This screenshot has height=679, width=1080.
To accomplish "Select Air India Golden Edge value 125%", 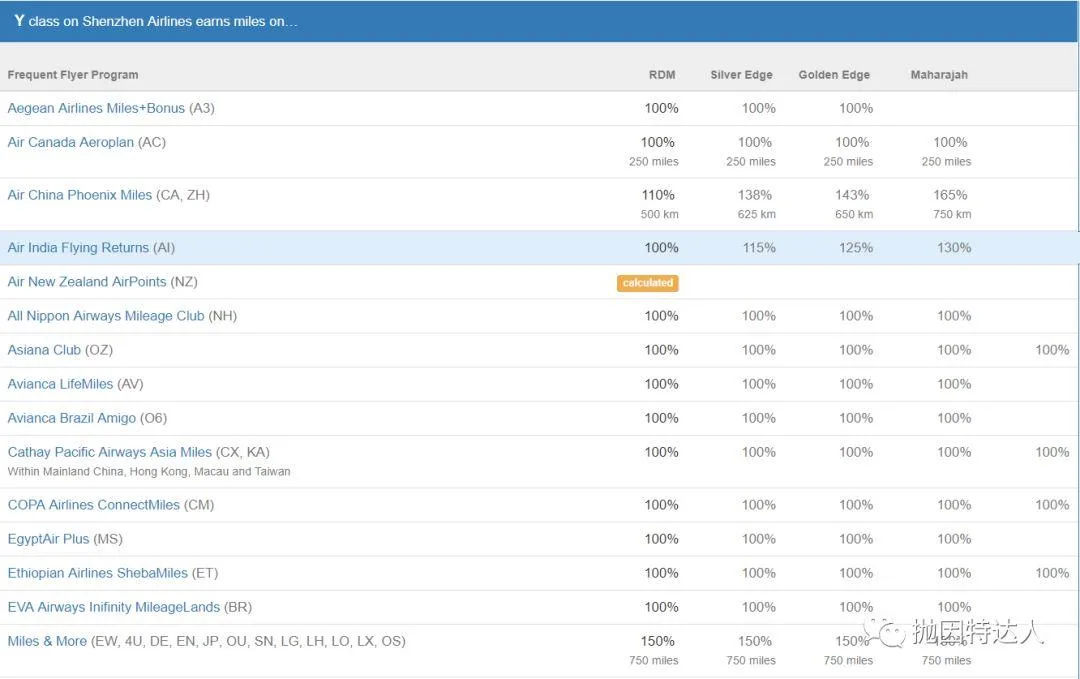I will coord(856,247).
